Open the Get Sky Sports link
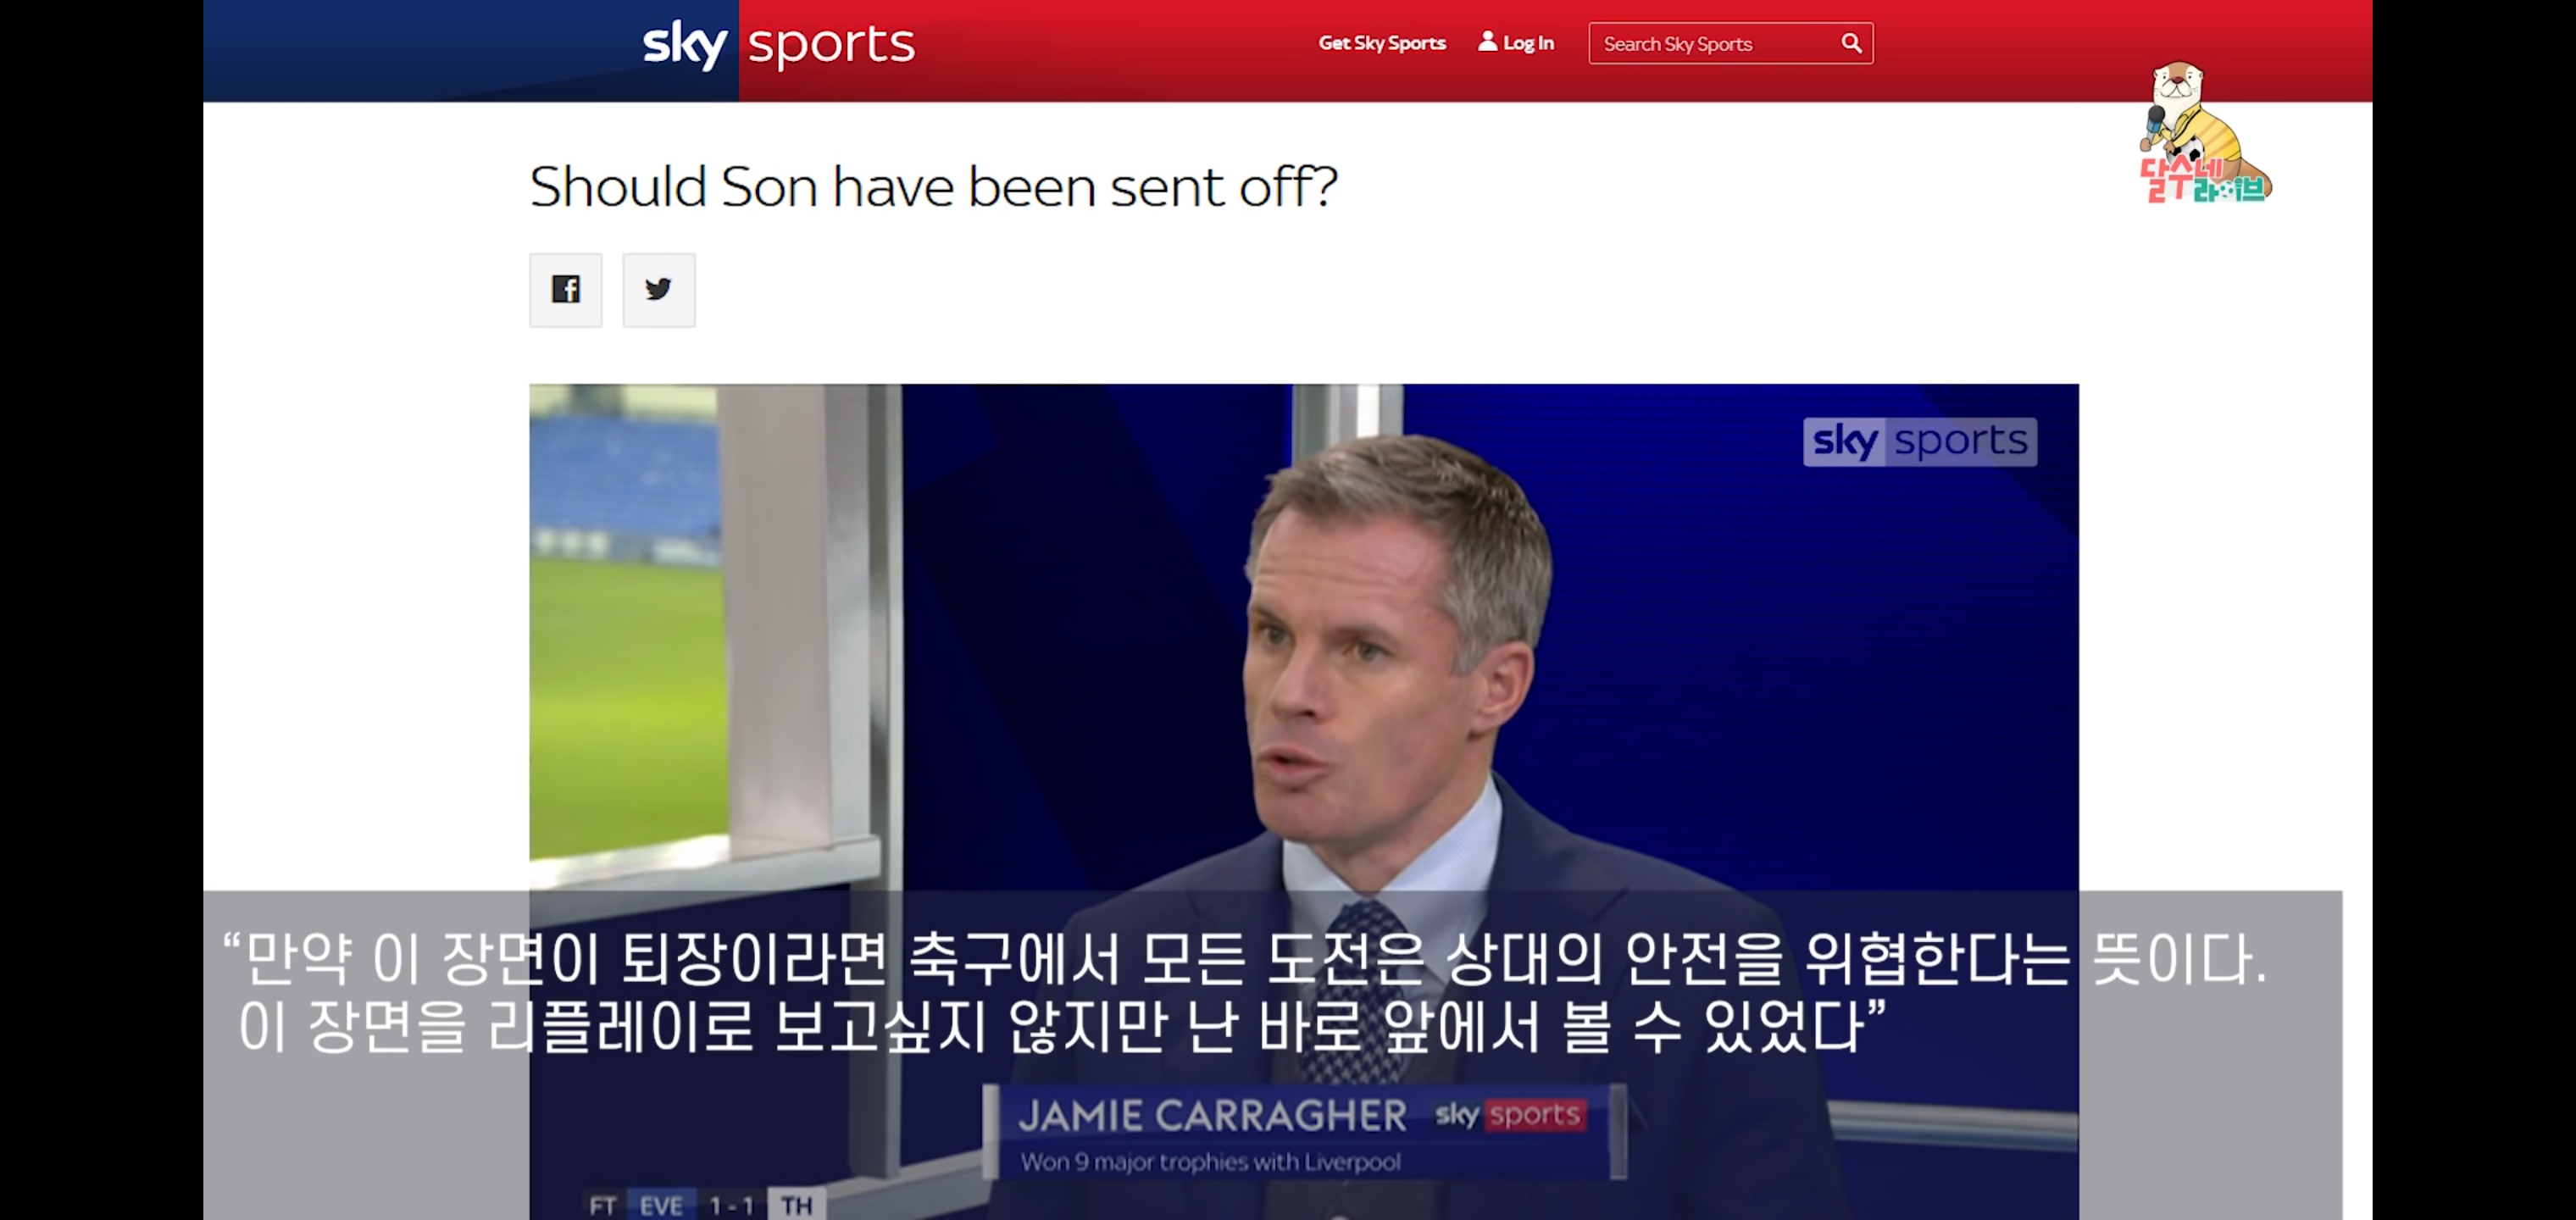2576x1220 pixels. [1381, 43]
